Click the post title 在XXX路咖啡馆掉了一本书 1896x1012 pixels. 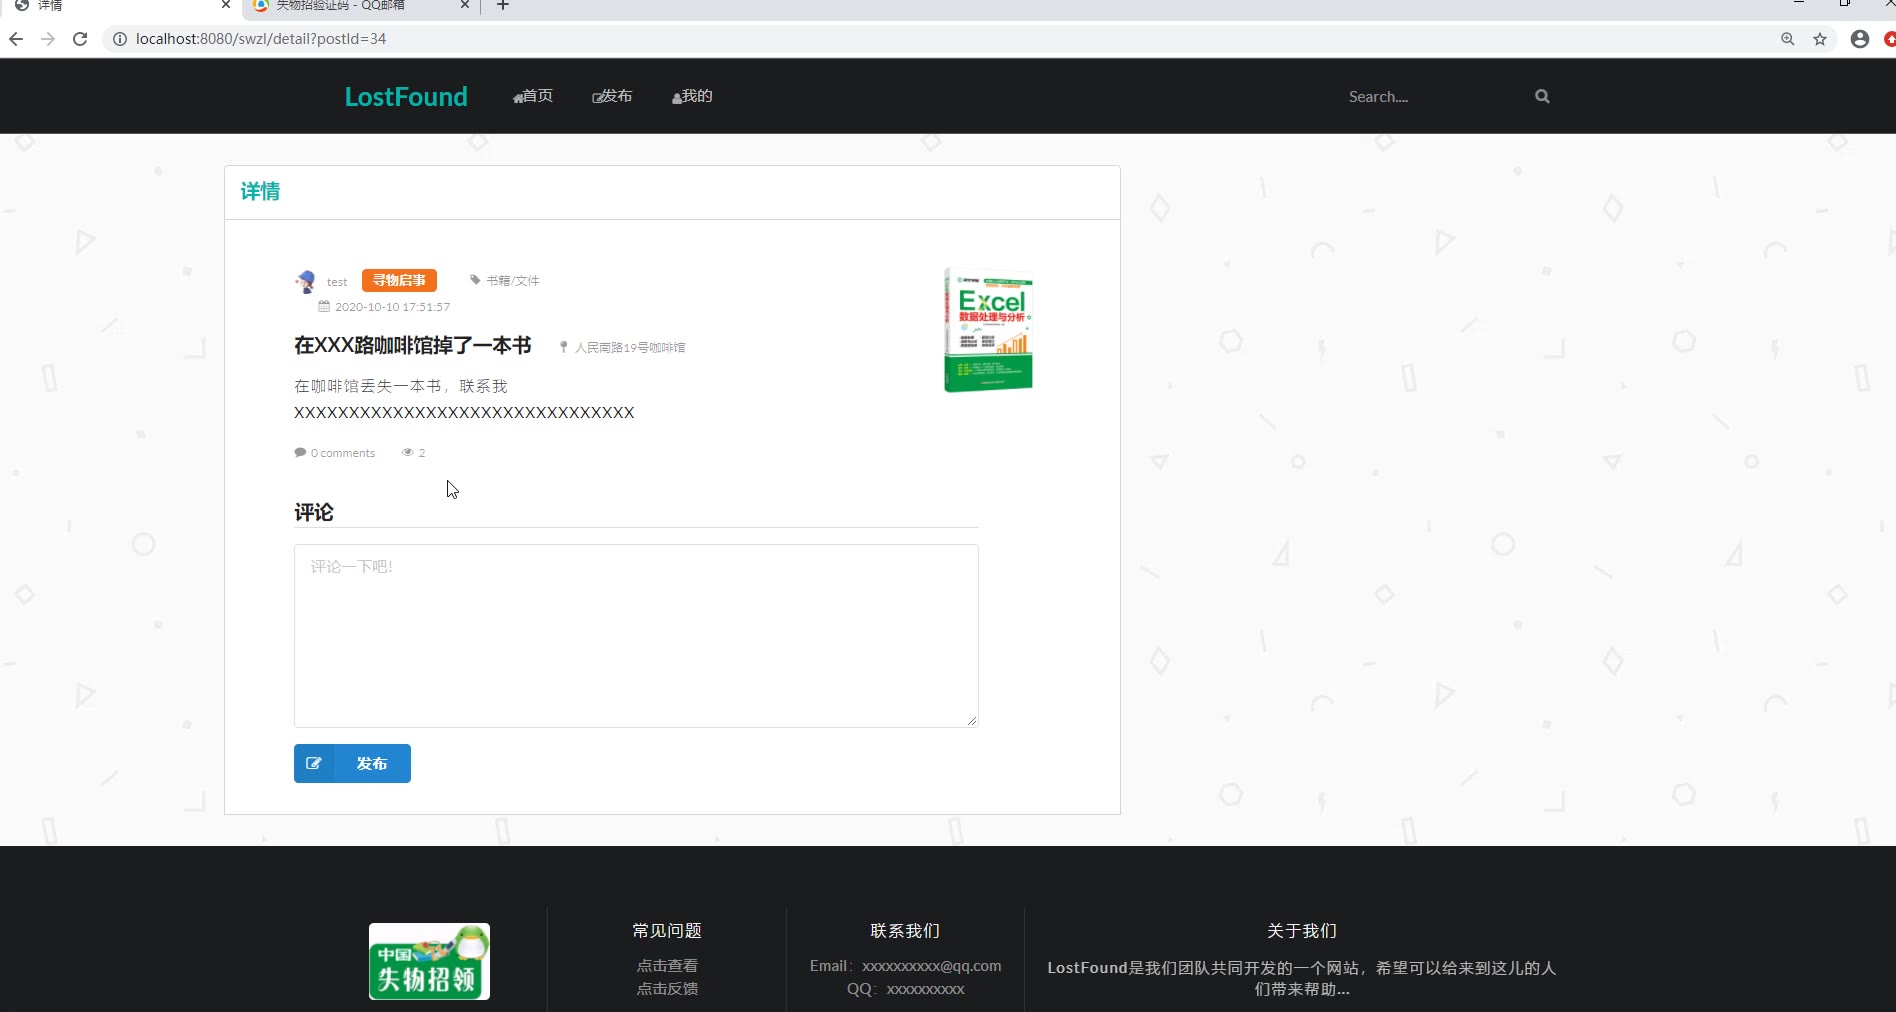(413, 345)
